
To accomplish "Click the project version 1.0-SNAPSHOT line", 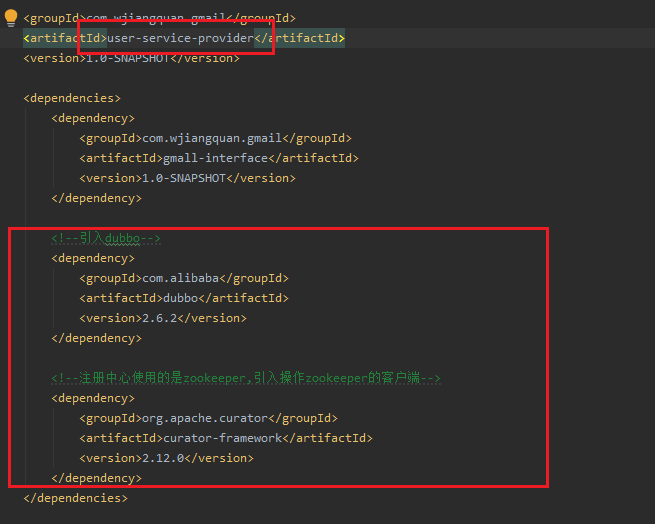I will [132, 58].
